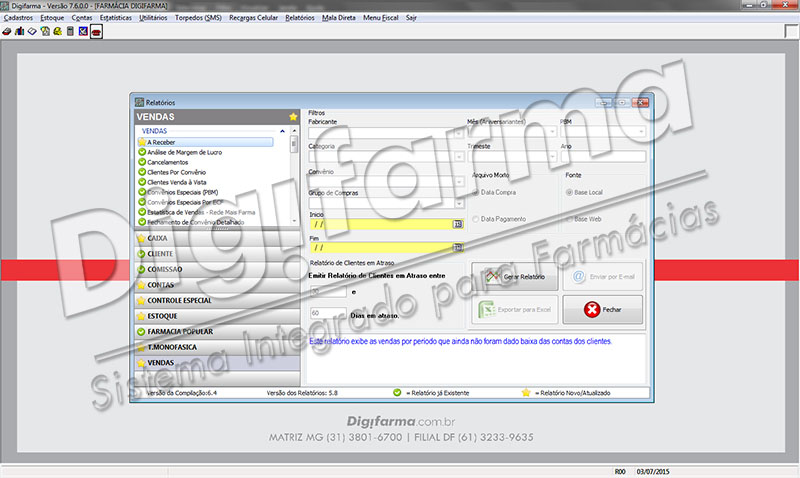Select the Data Pagamento radio button
Image resolution: width=800 pixels, height=478 pixels.
(x=476, y=219)
